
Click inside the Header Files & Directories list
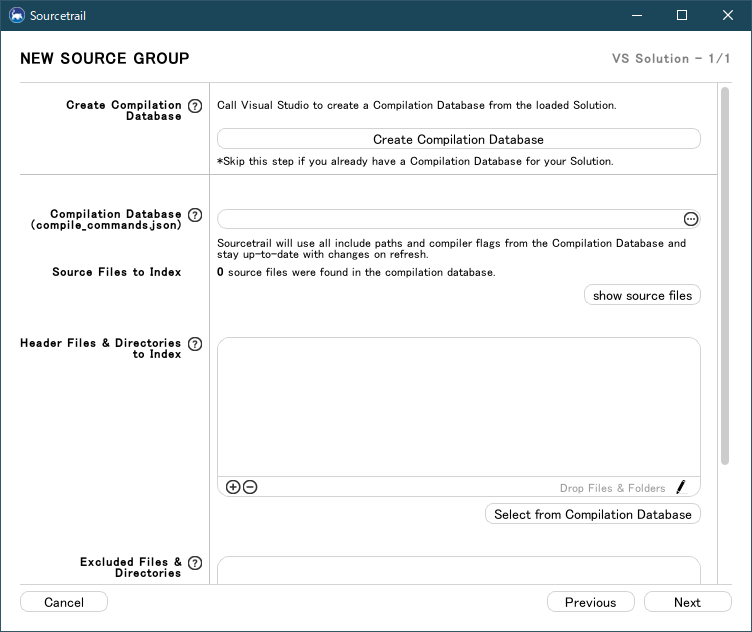pos(458,406)
